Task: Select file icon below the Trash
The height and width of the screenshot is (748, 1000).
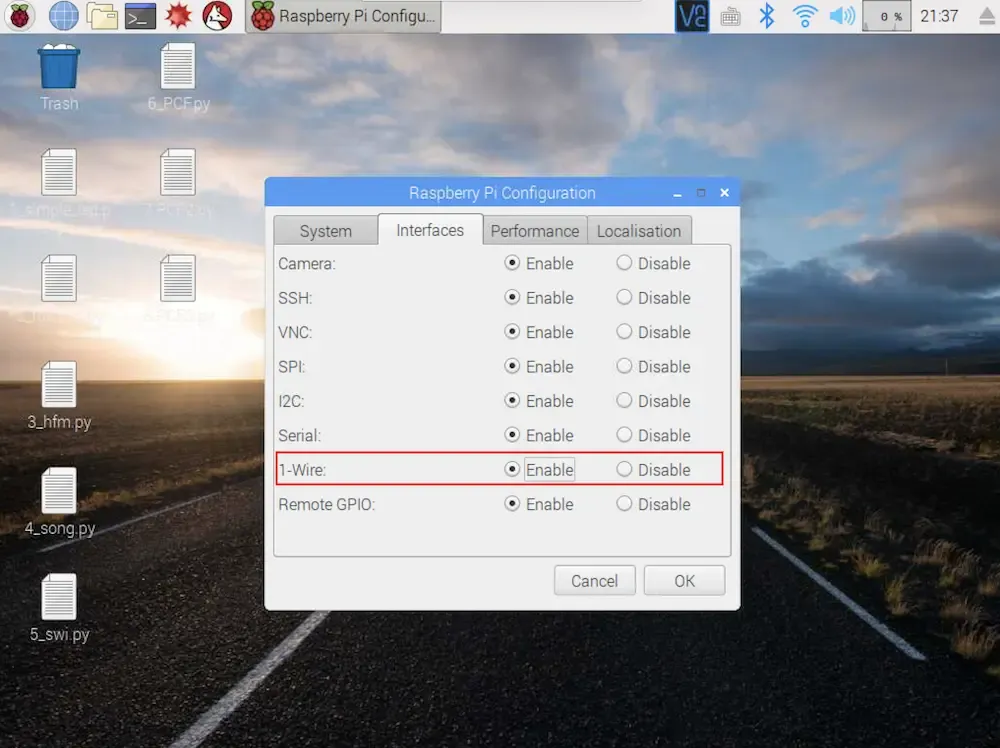Action: click(59, 172)
